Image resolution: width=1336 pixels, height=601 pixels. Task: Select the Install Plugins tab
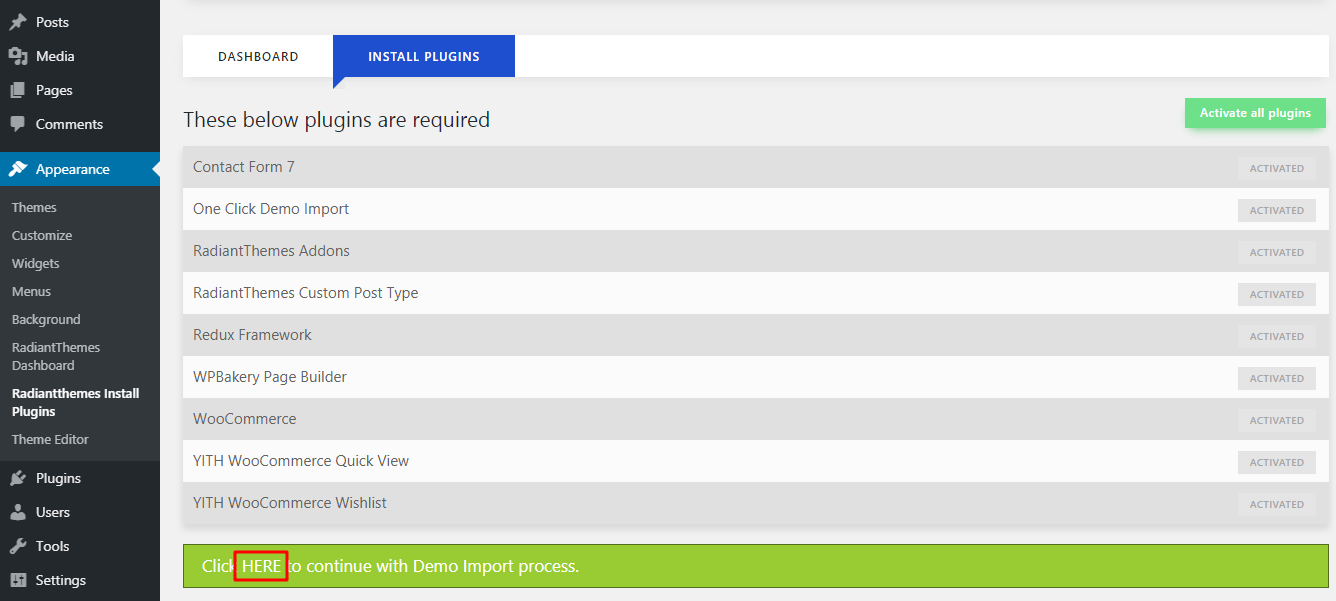click(424, 57)
